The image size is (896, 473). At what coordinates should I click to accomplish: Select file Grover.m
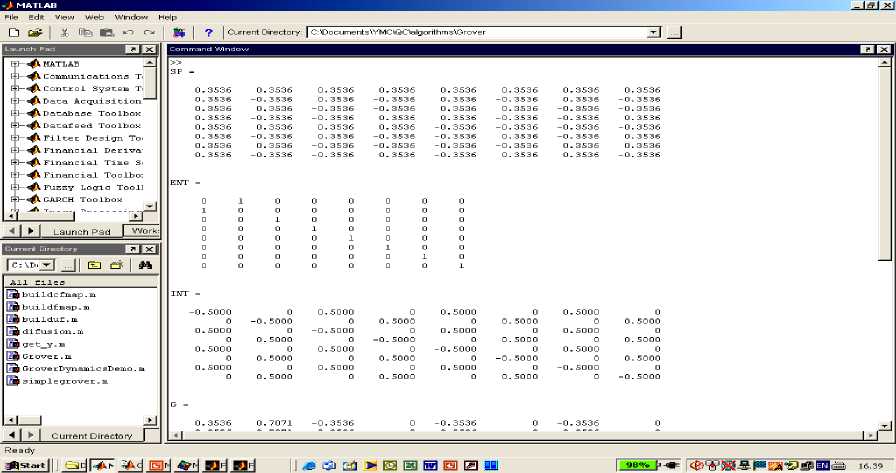tap(46, 356)
